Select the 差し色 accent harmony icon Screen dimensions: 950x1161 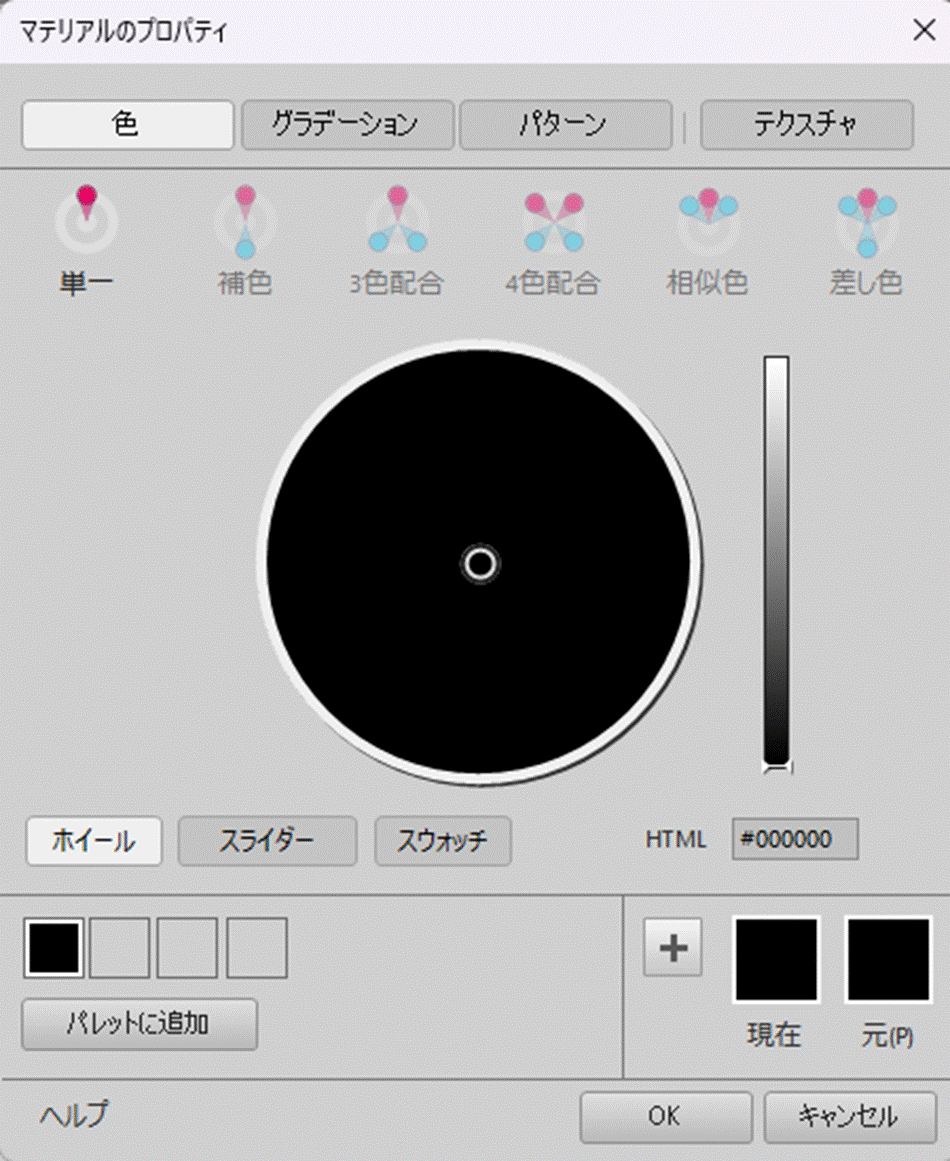pyautogui.click(x=867, y=221)
